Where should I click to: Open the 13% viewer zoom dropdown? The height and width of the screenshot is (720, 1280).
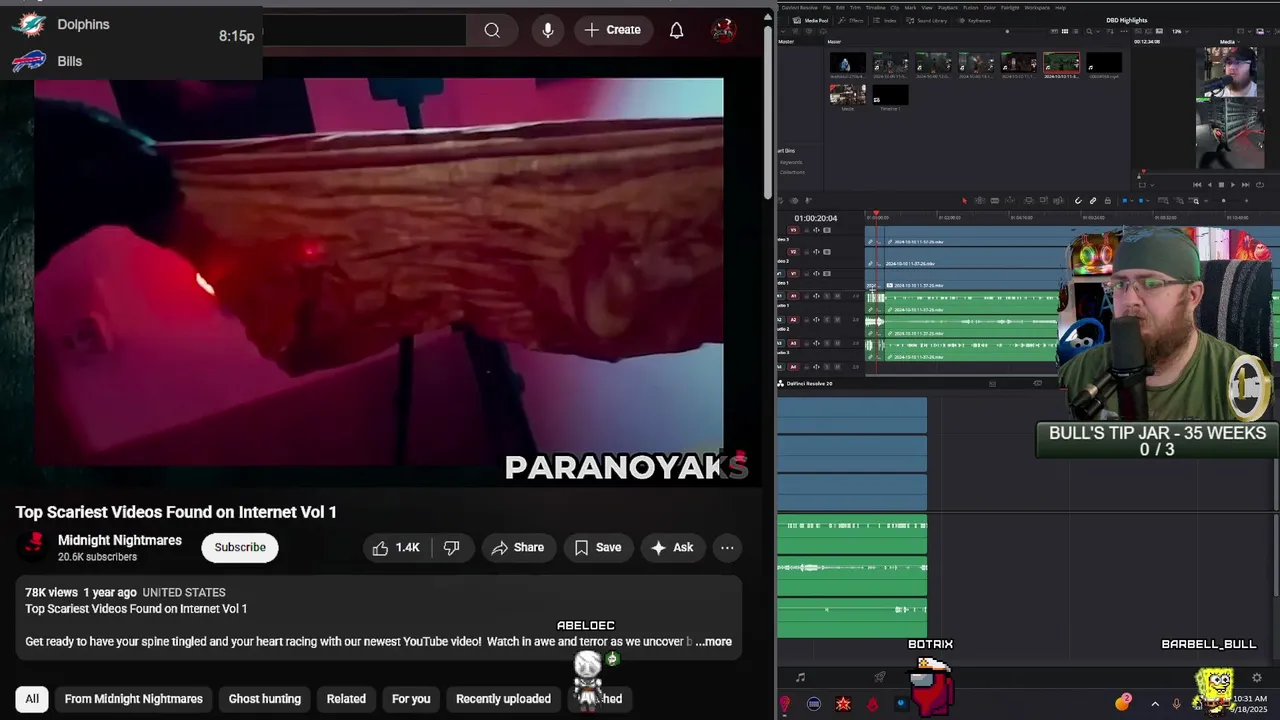click(x=1181, y=31)
